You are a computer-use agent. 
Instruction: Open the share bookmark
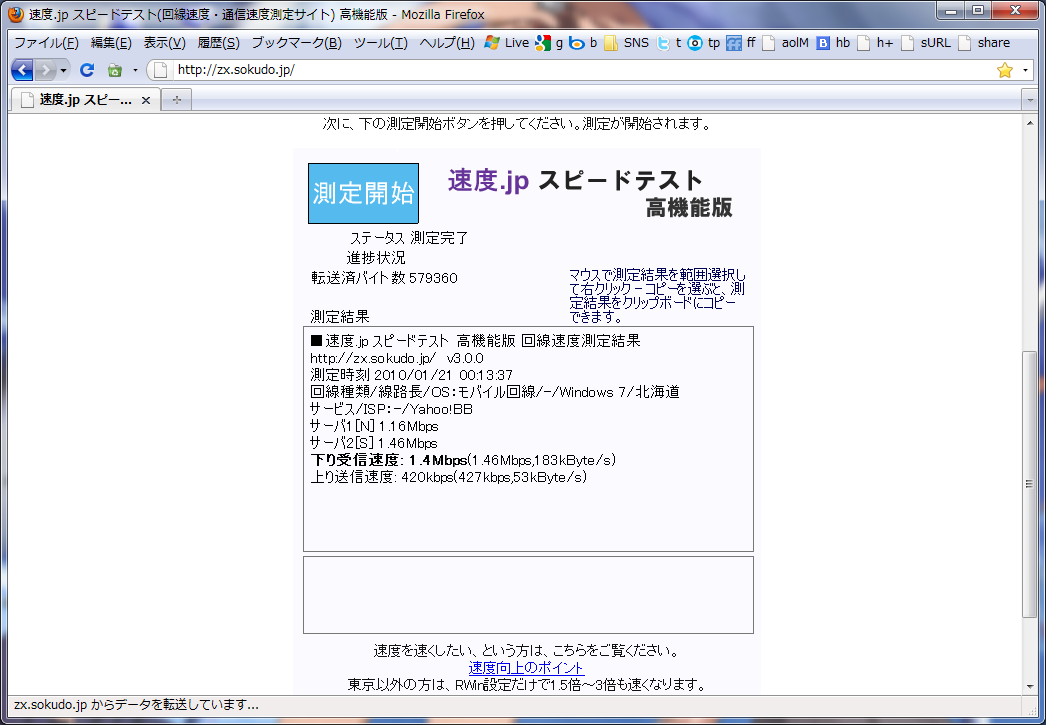pyautogui.click(x=984, y=43)
